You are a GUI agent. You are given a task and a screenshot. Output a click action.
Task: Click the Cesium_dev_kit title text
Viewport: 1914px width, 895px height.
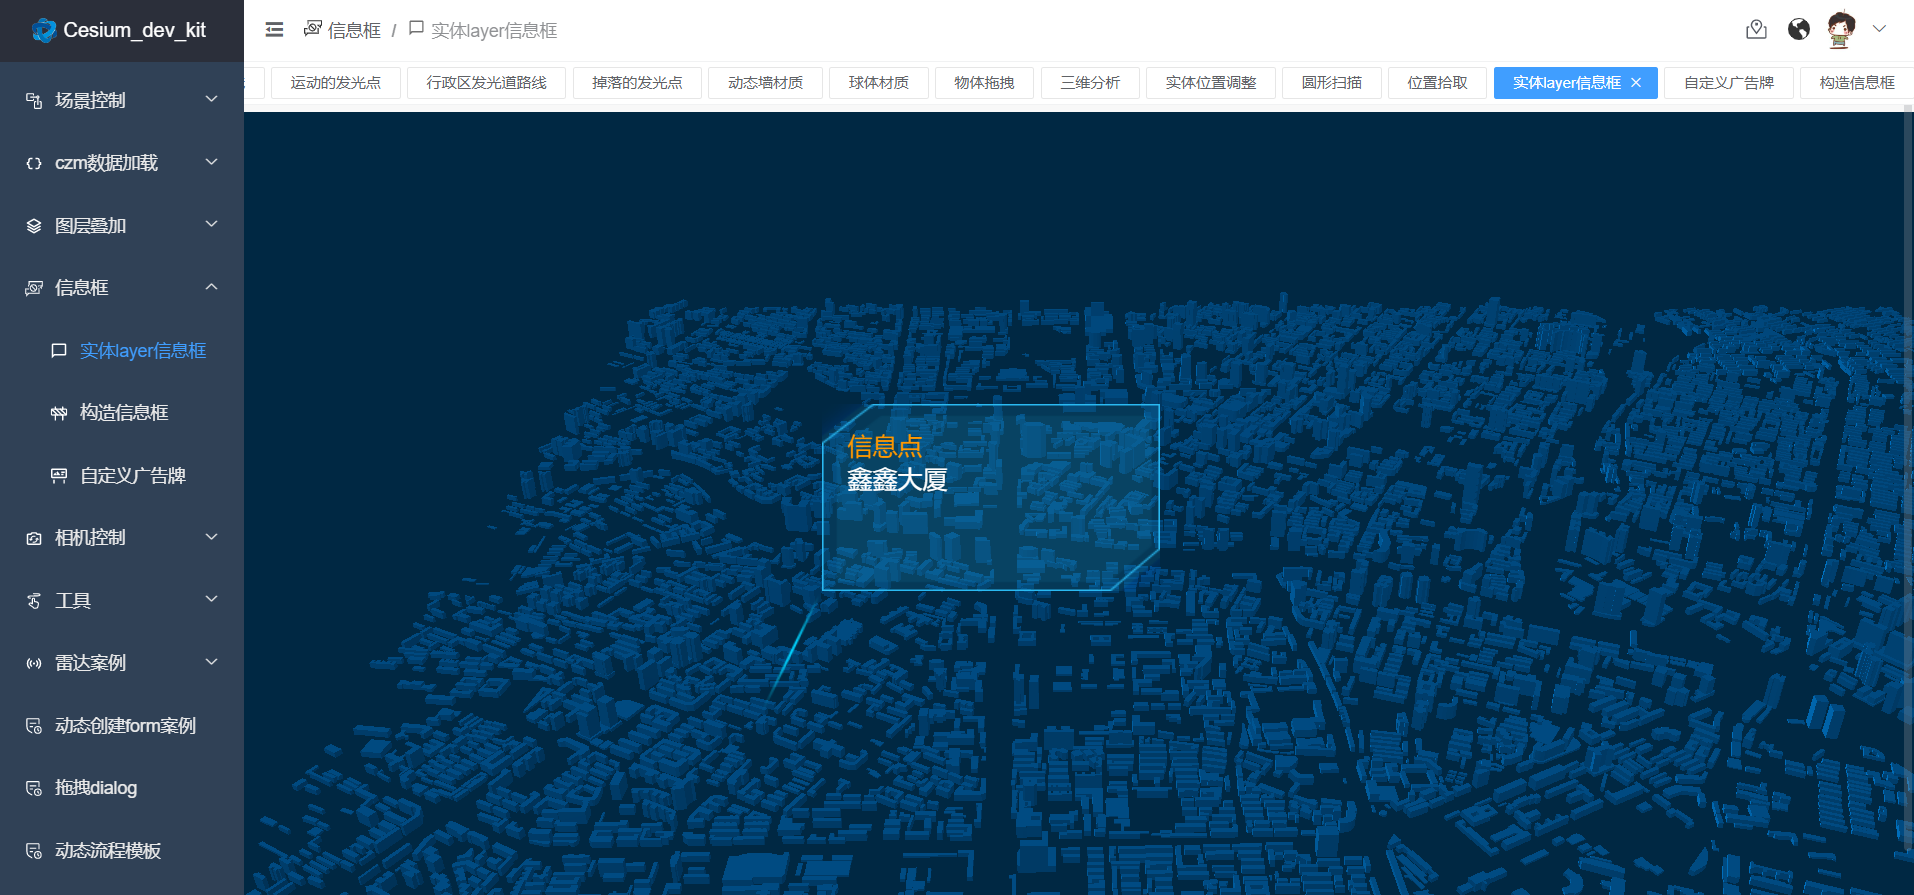click(x=134, y=30)
